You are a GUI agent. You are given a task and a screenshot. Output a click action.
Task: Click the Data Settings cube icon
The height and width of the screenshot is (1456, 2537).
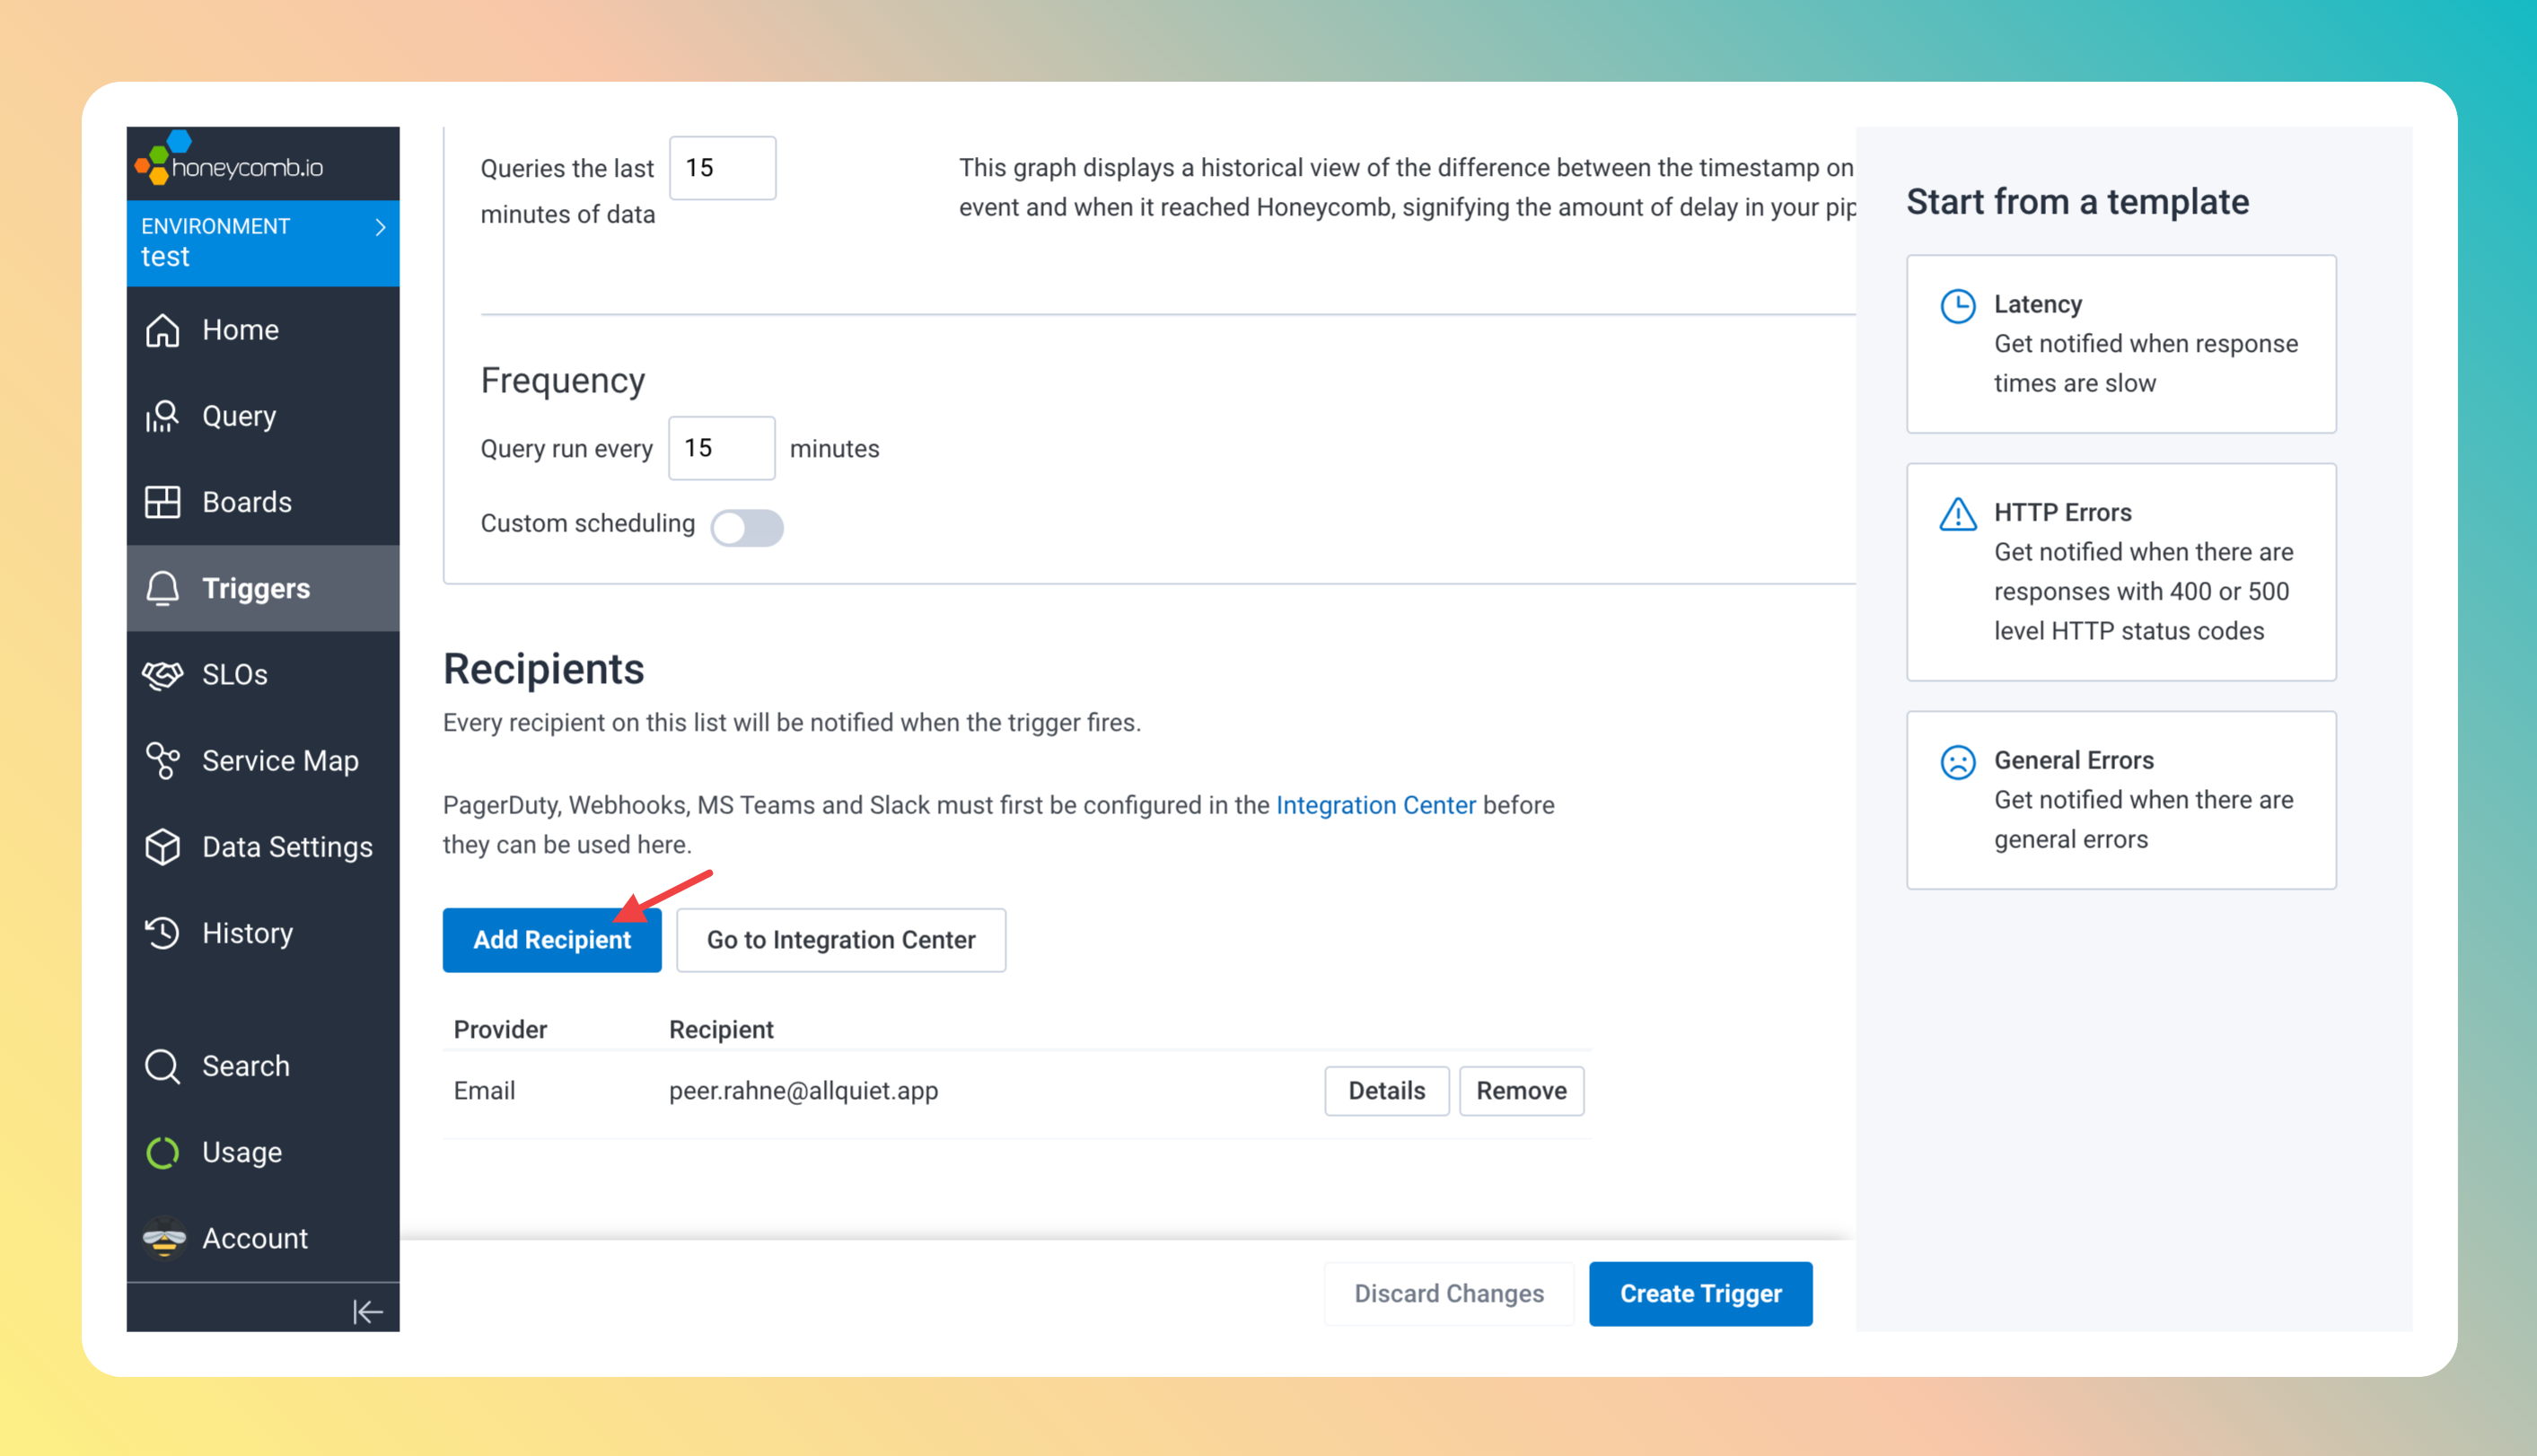pyautogui.click(x=163, y=847)
